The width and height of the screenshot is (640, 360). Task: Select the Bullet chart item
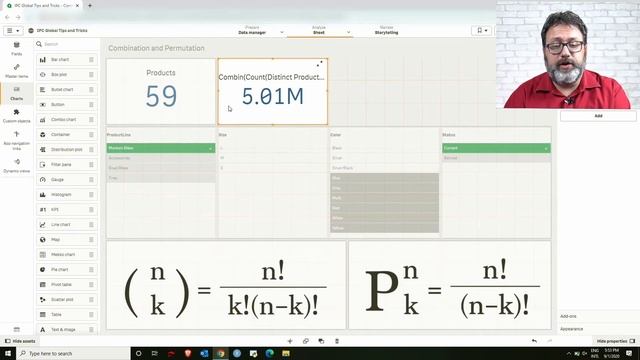tap(67, 89)
